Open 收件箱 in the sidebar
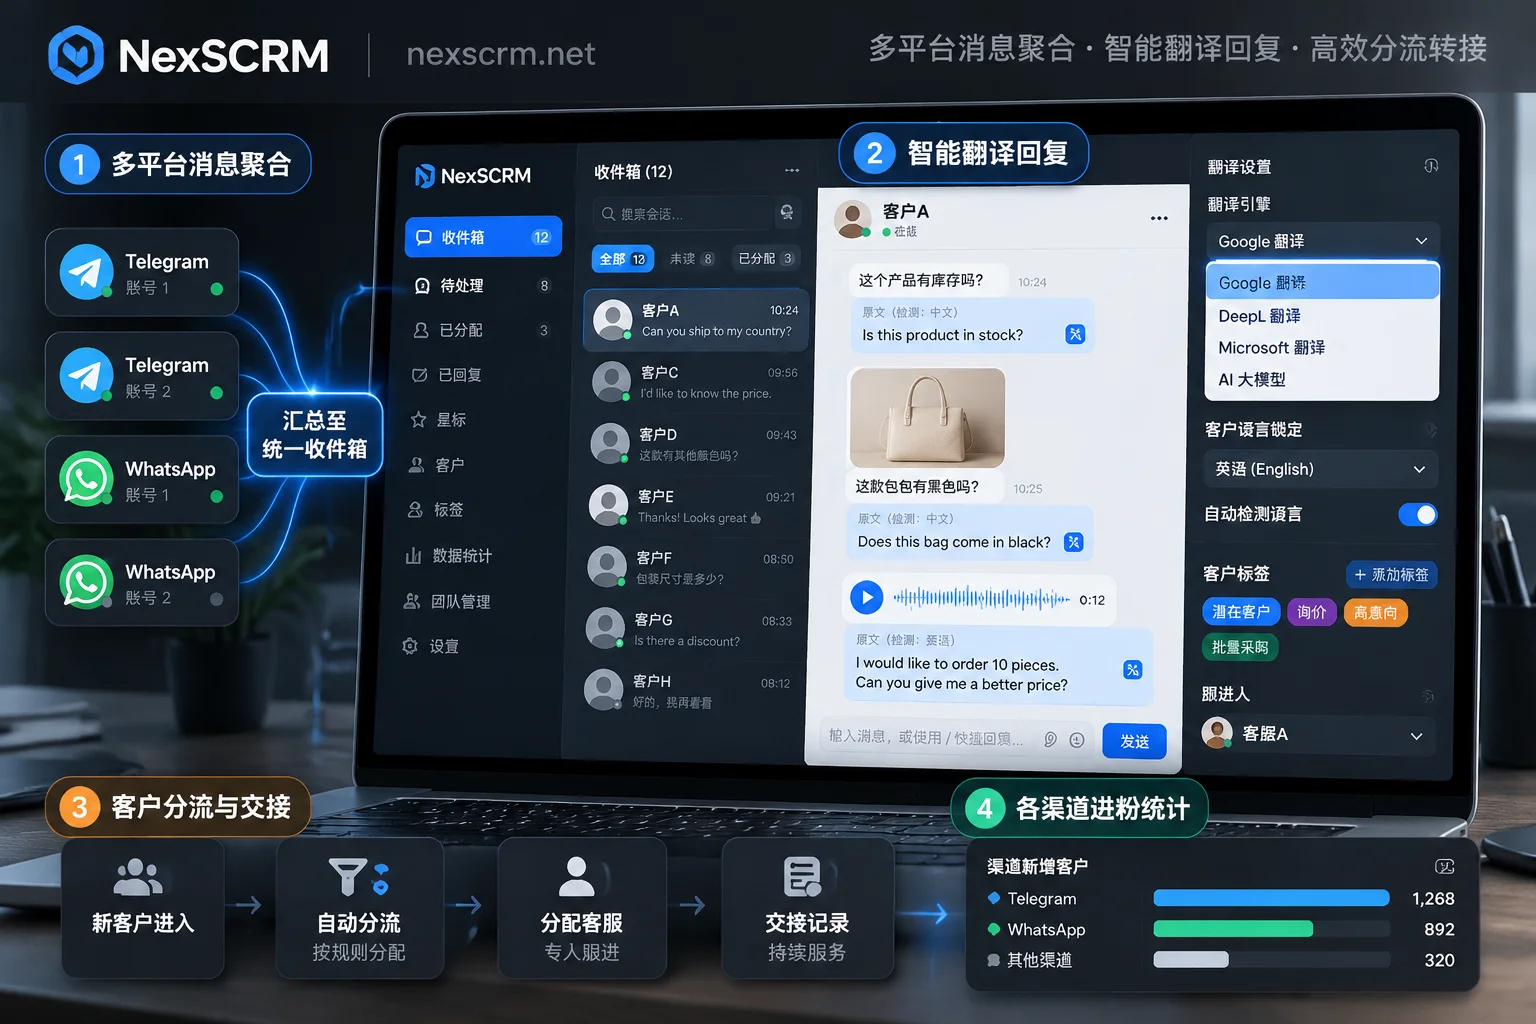The width and height of the screenshot is (1536, 1024). pyautogui.click(x=484, y=237)
